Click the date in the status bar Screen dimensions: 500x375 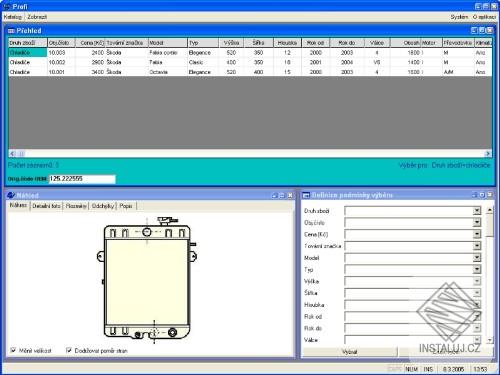pos(453,369)
